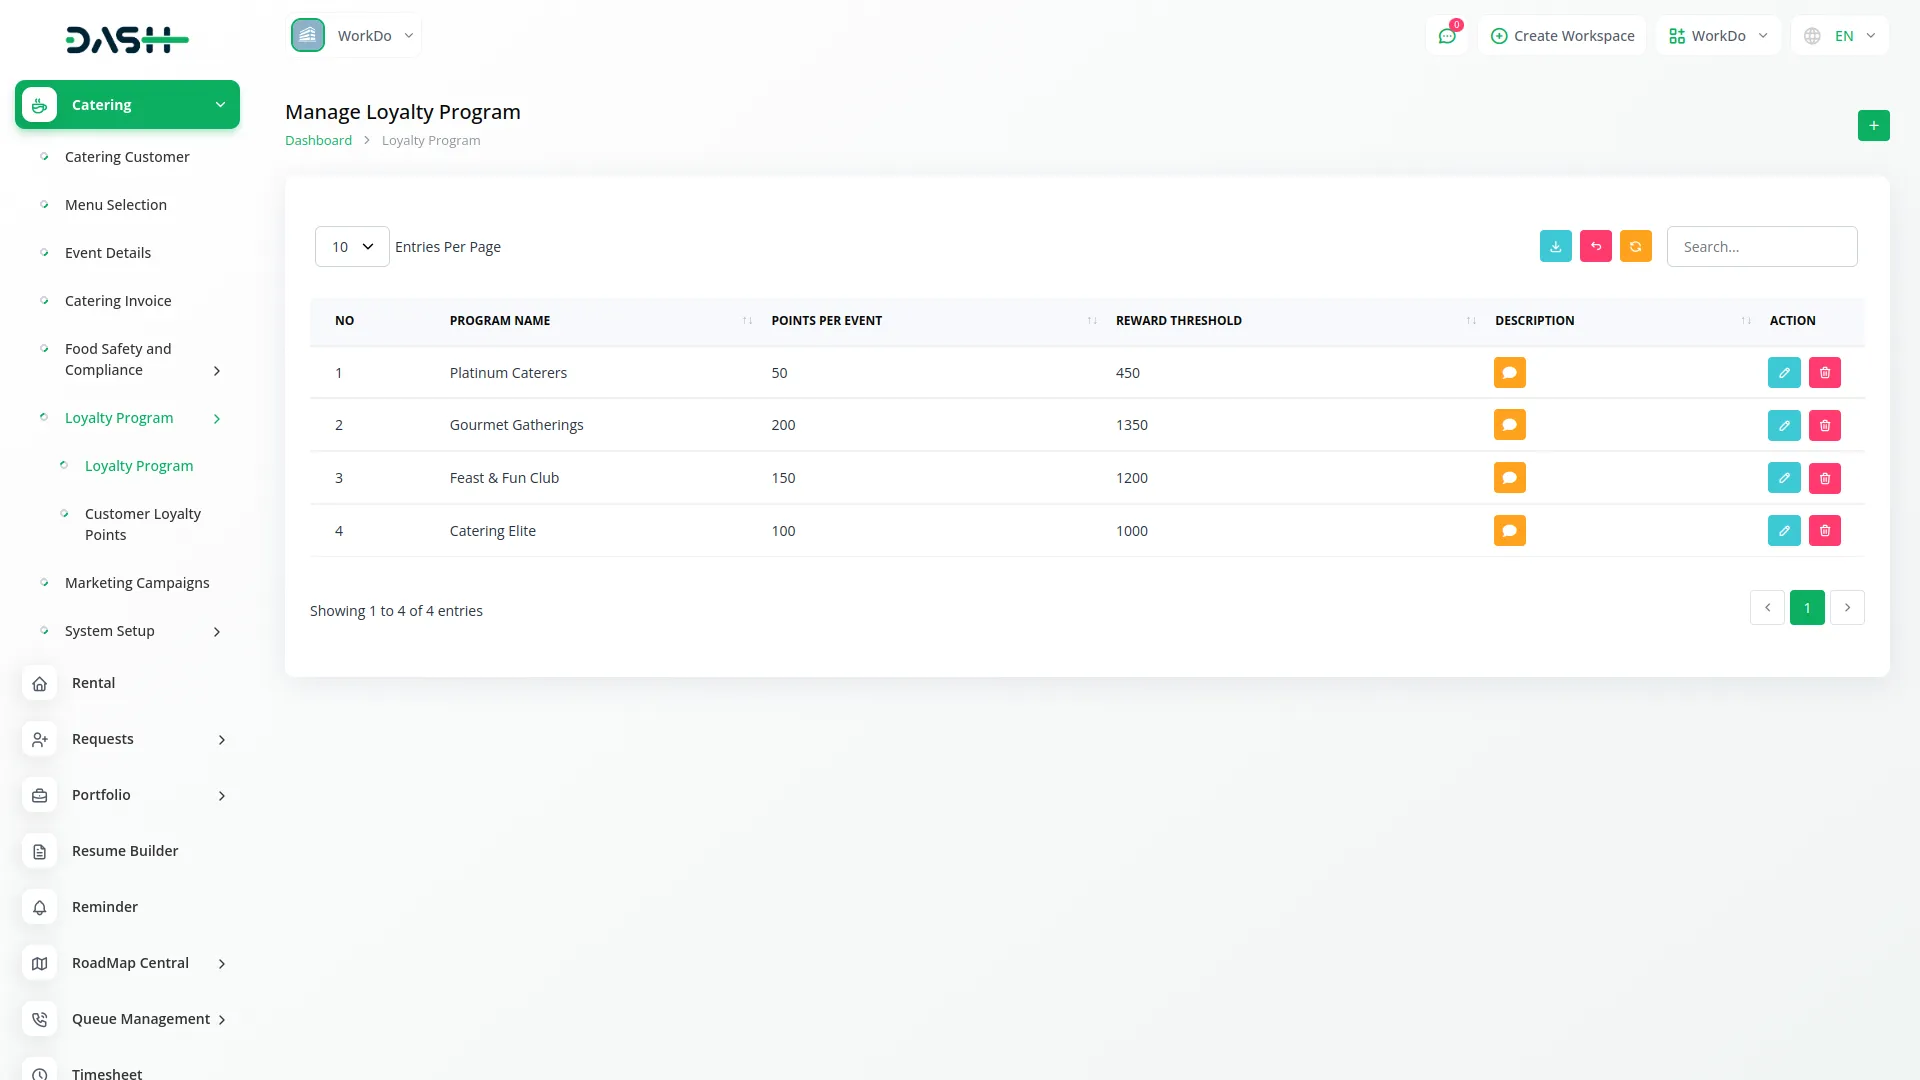Click the pink reset arrow icon
Viewport: 1920px width, 1080px height.
[x=1595, y=246]
